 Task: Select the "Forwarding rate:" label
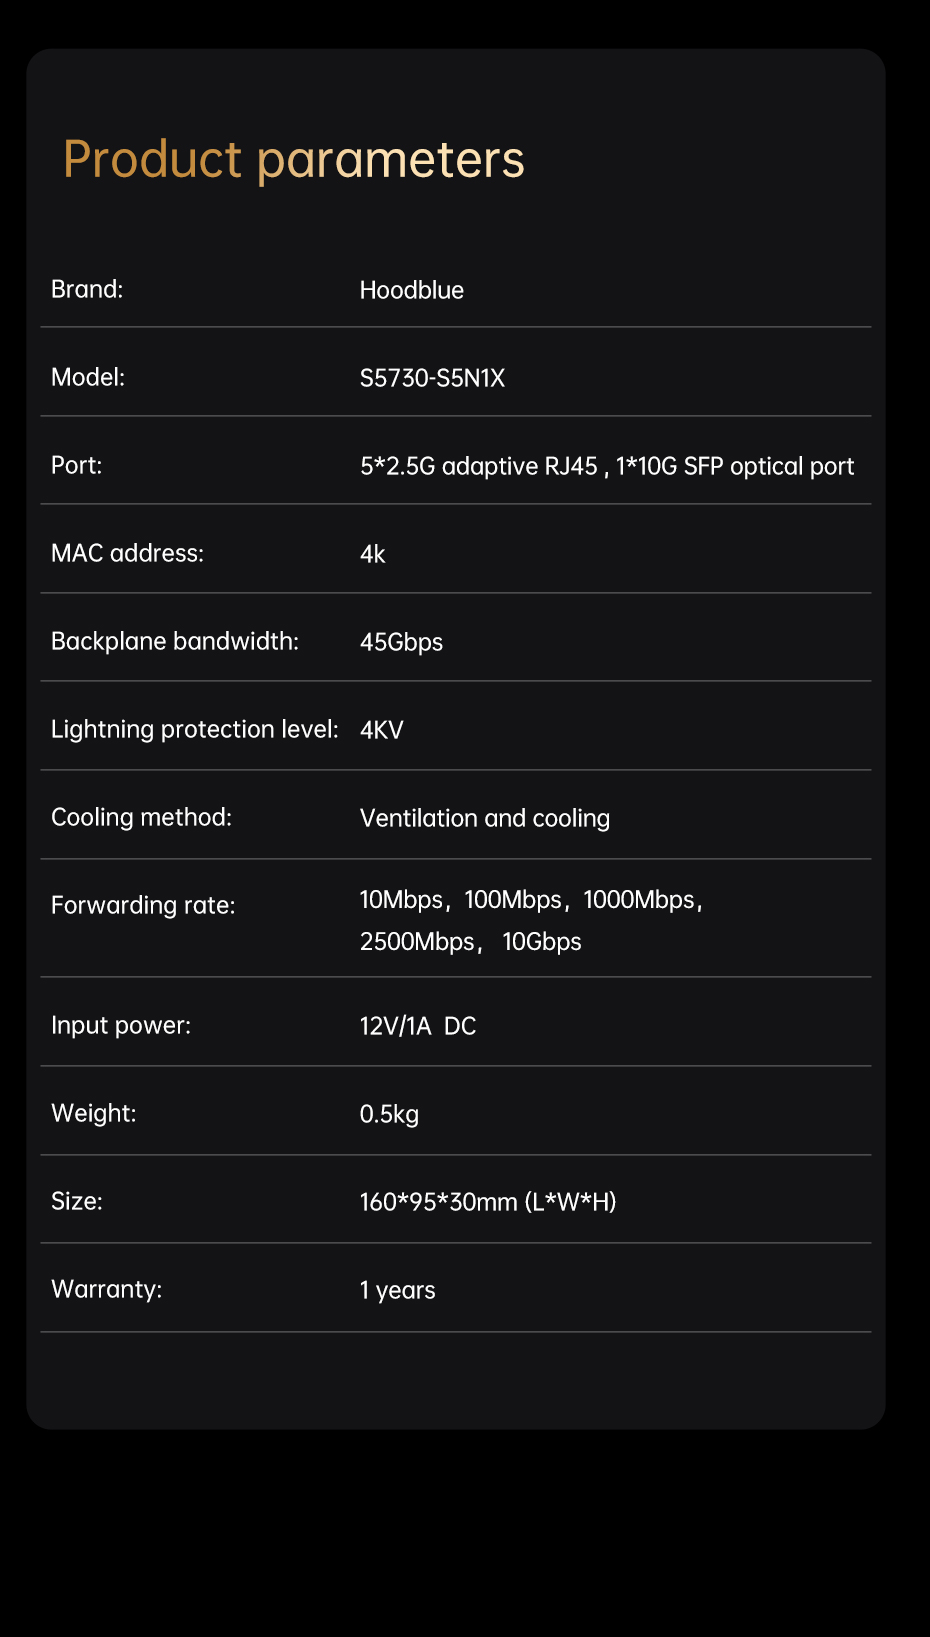click(x=143, y=905)
